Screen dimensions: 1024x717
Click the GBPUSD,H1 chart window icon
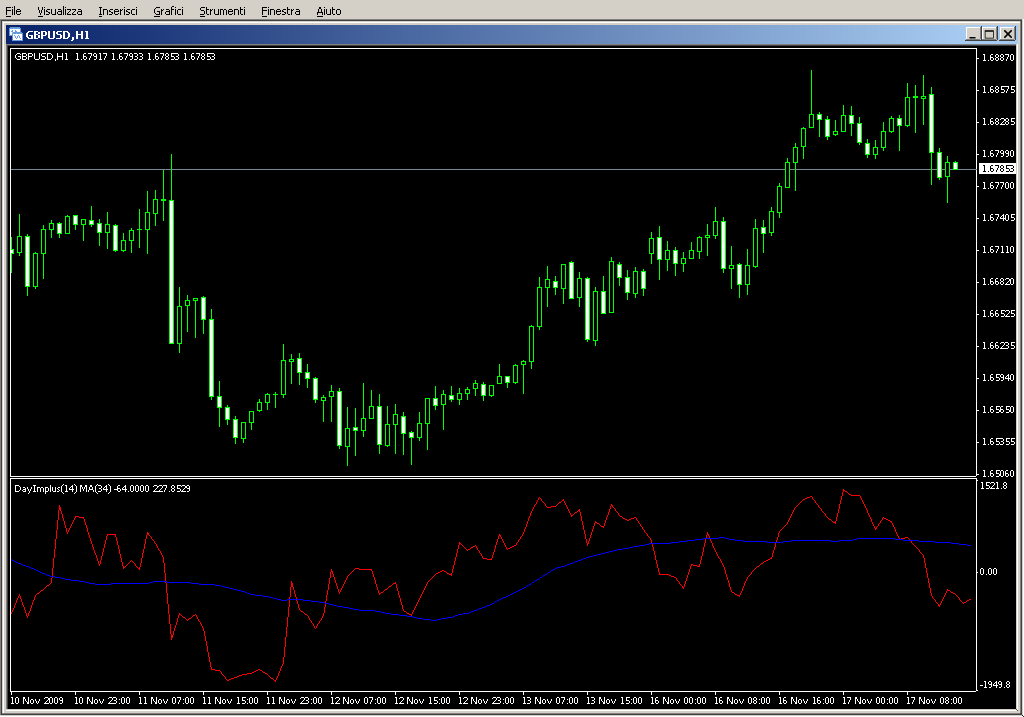(16, 35)
